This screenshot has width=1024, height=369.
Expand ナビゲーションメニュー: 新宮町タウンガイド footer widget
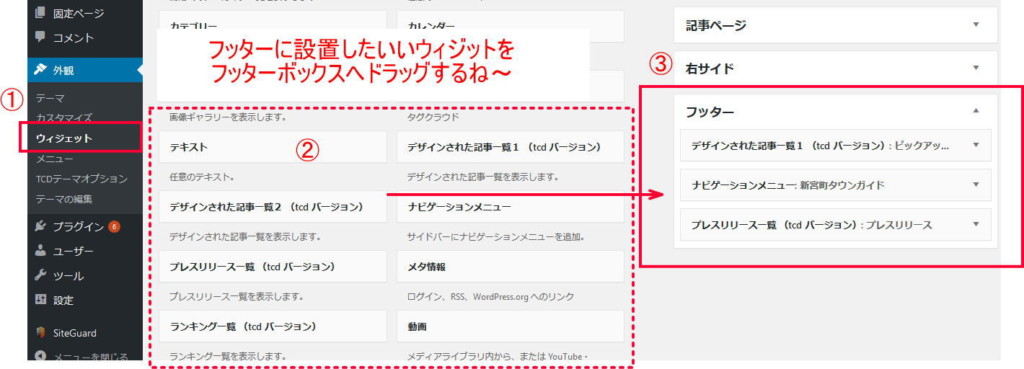click(x=976, y=185)
